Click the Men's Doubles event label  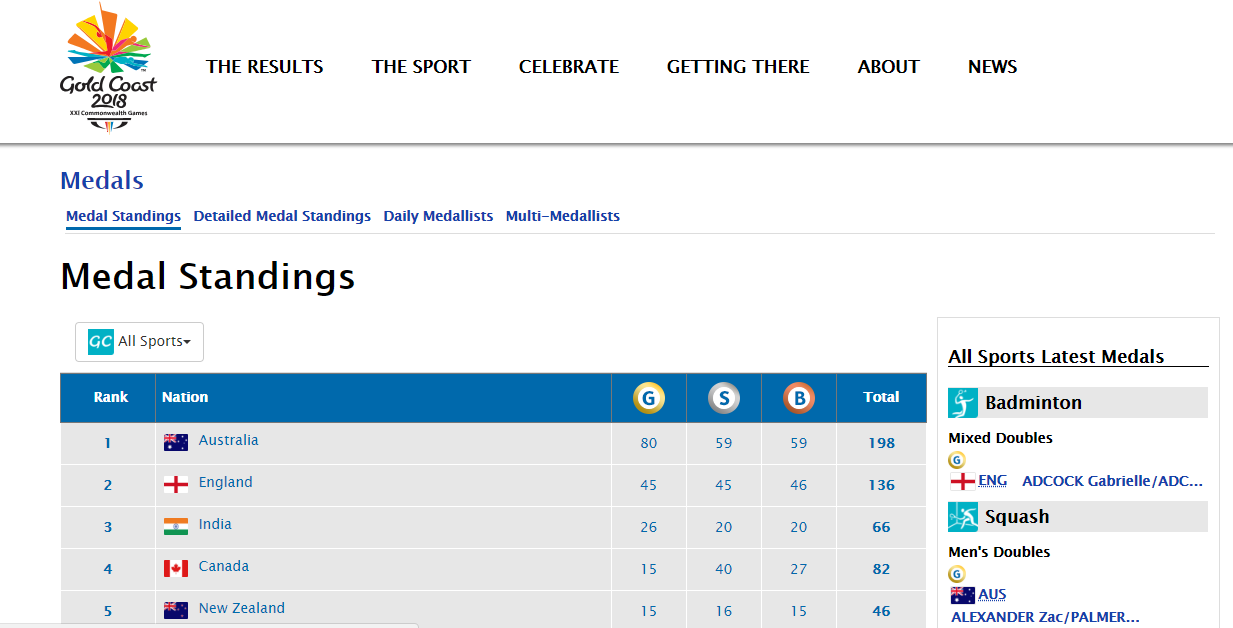coord(999,552)
